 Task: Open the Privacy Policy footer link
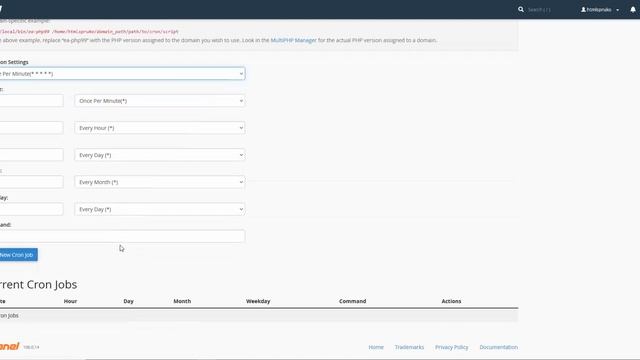451,347
